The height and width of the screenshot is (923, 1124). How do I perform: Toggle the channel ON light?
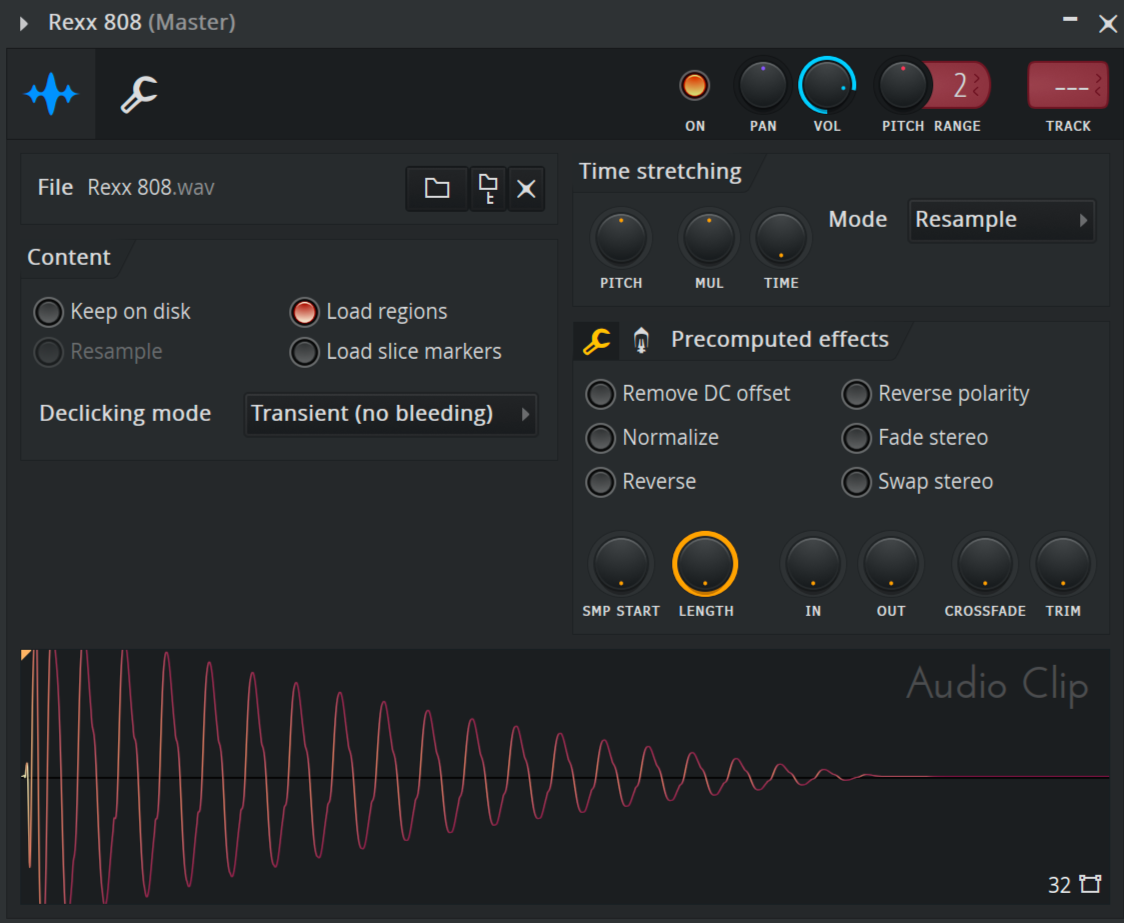point(694,86)
